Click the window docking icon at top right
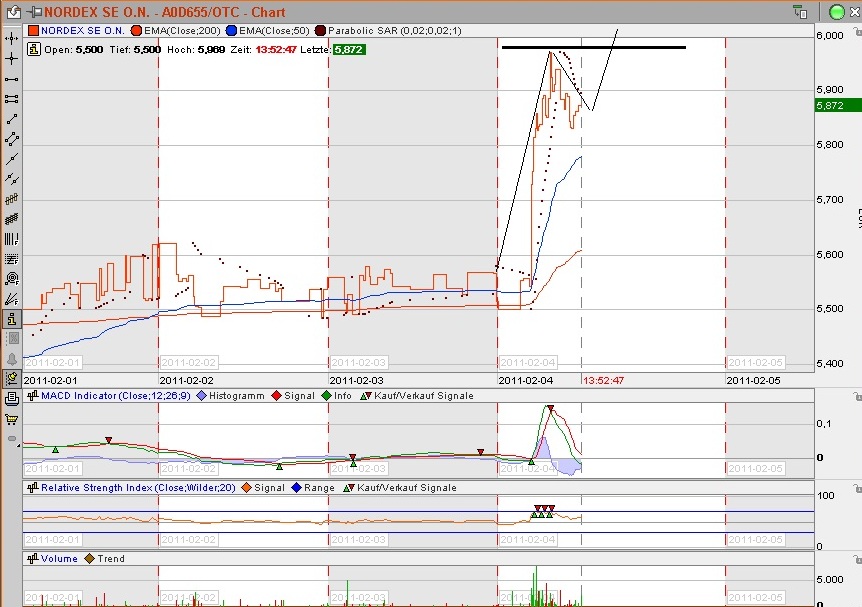862x607 pixels. (x=799, y=12)
